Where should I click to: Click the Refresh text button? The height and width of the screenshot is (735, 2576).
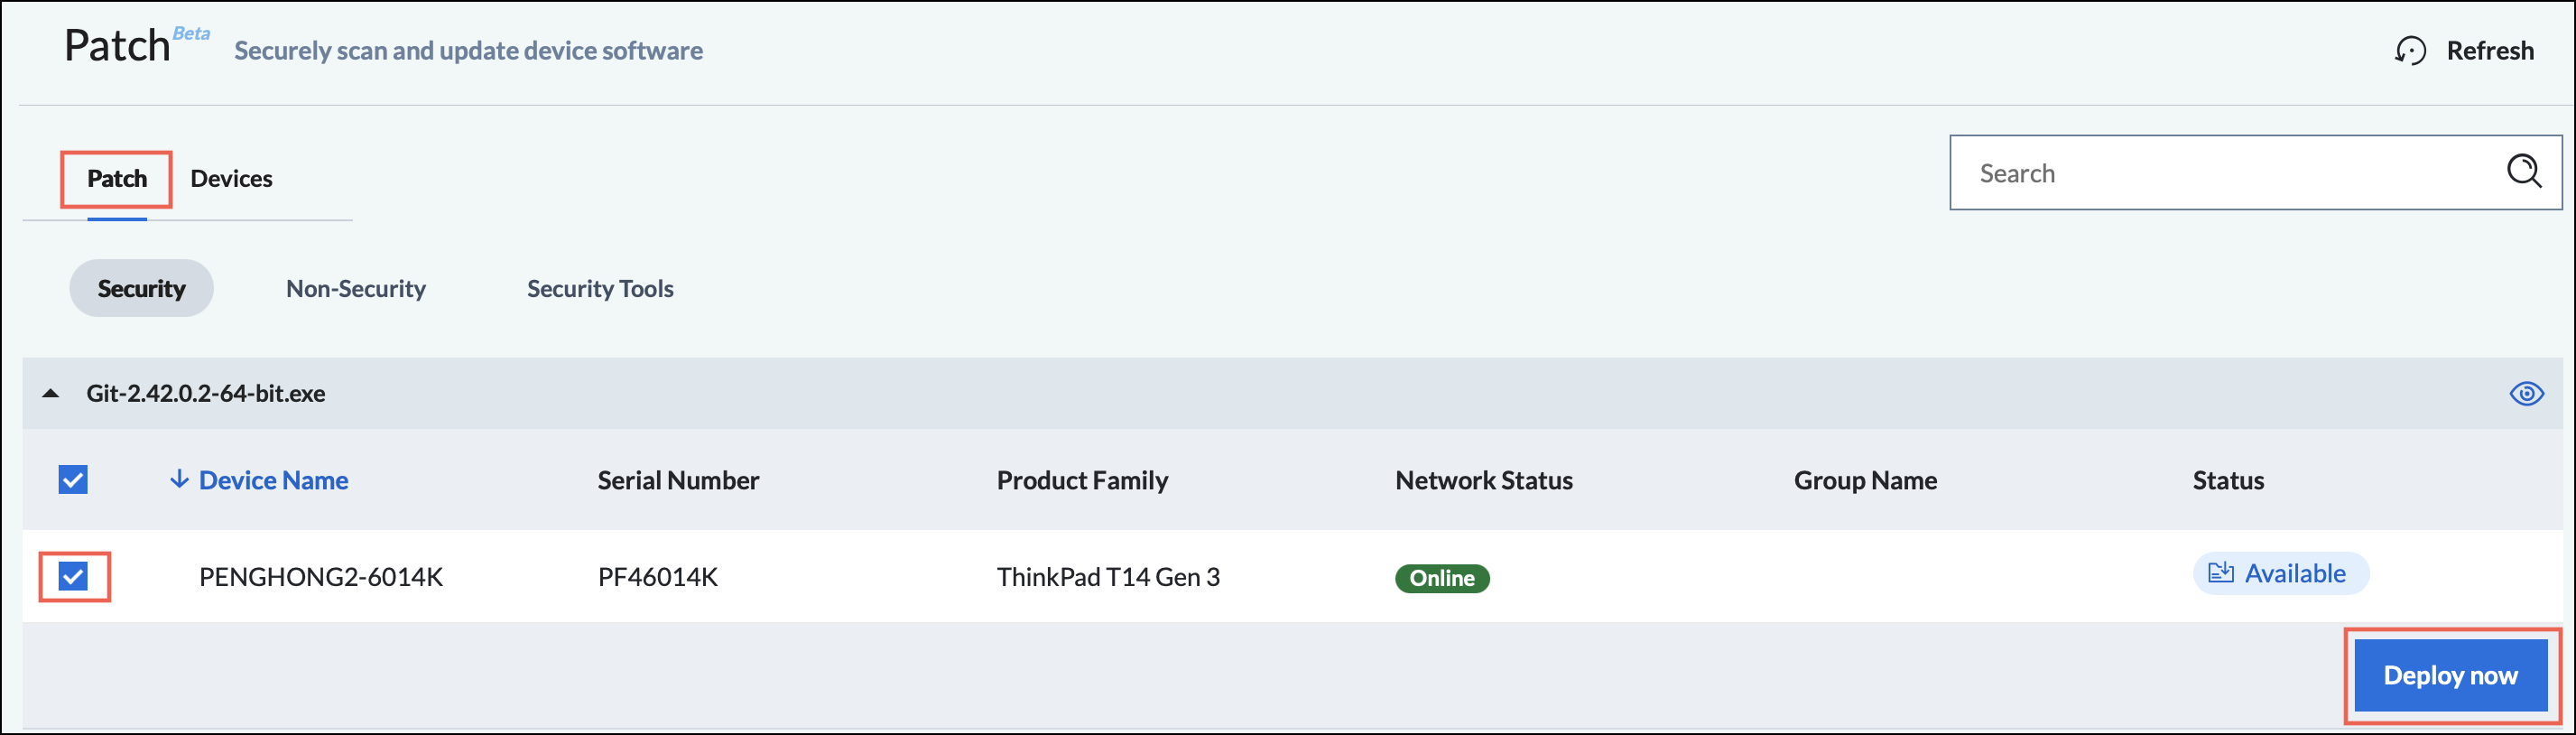point(2489,51)
